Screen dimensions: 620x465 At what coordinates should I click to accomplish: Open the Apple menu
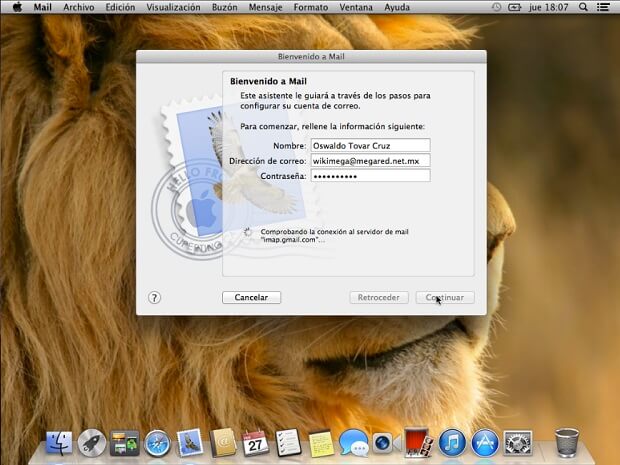click(17, 7)
